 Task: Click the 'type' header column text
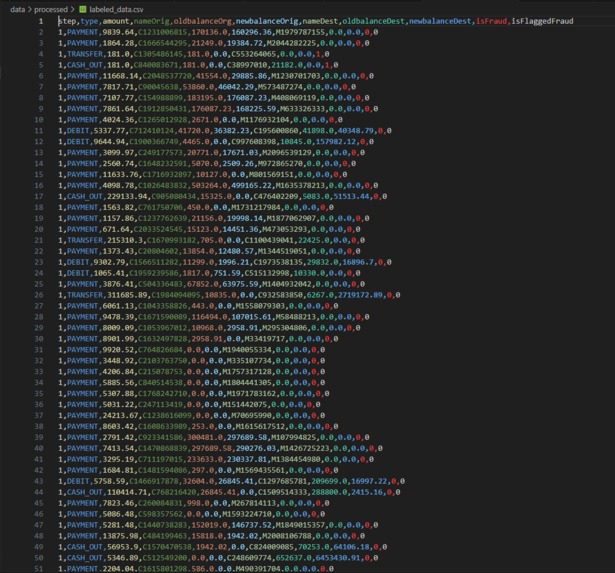(x=89, y=21)
